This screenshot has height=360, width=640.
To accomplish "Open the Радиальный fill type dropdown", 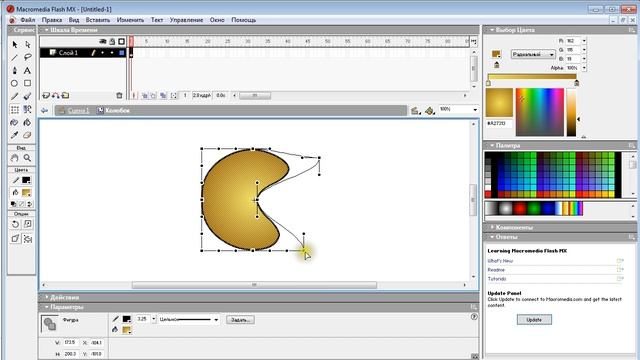I will pyautogui.click(x=533, y=54).
